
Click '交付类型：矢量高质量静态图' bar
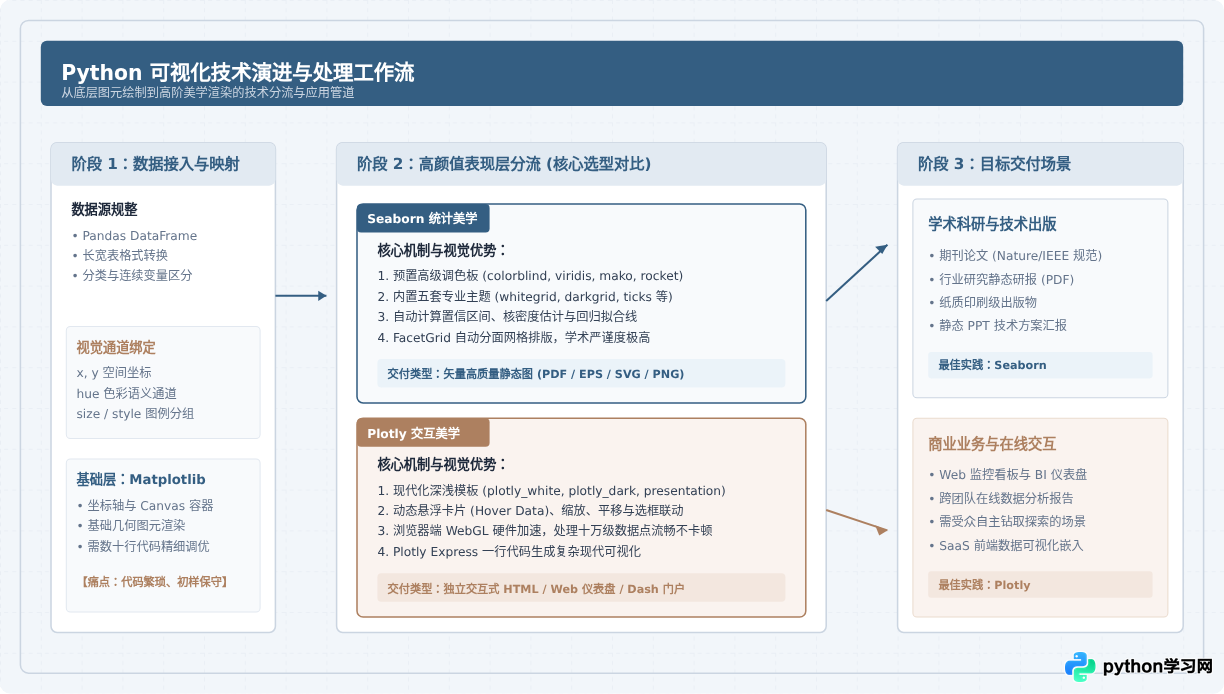point(581,373)
